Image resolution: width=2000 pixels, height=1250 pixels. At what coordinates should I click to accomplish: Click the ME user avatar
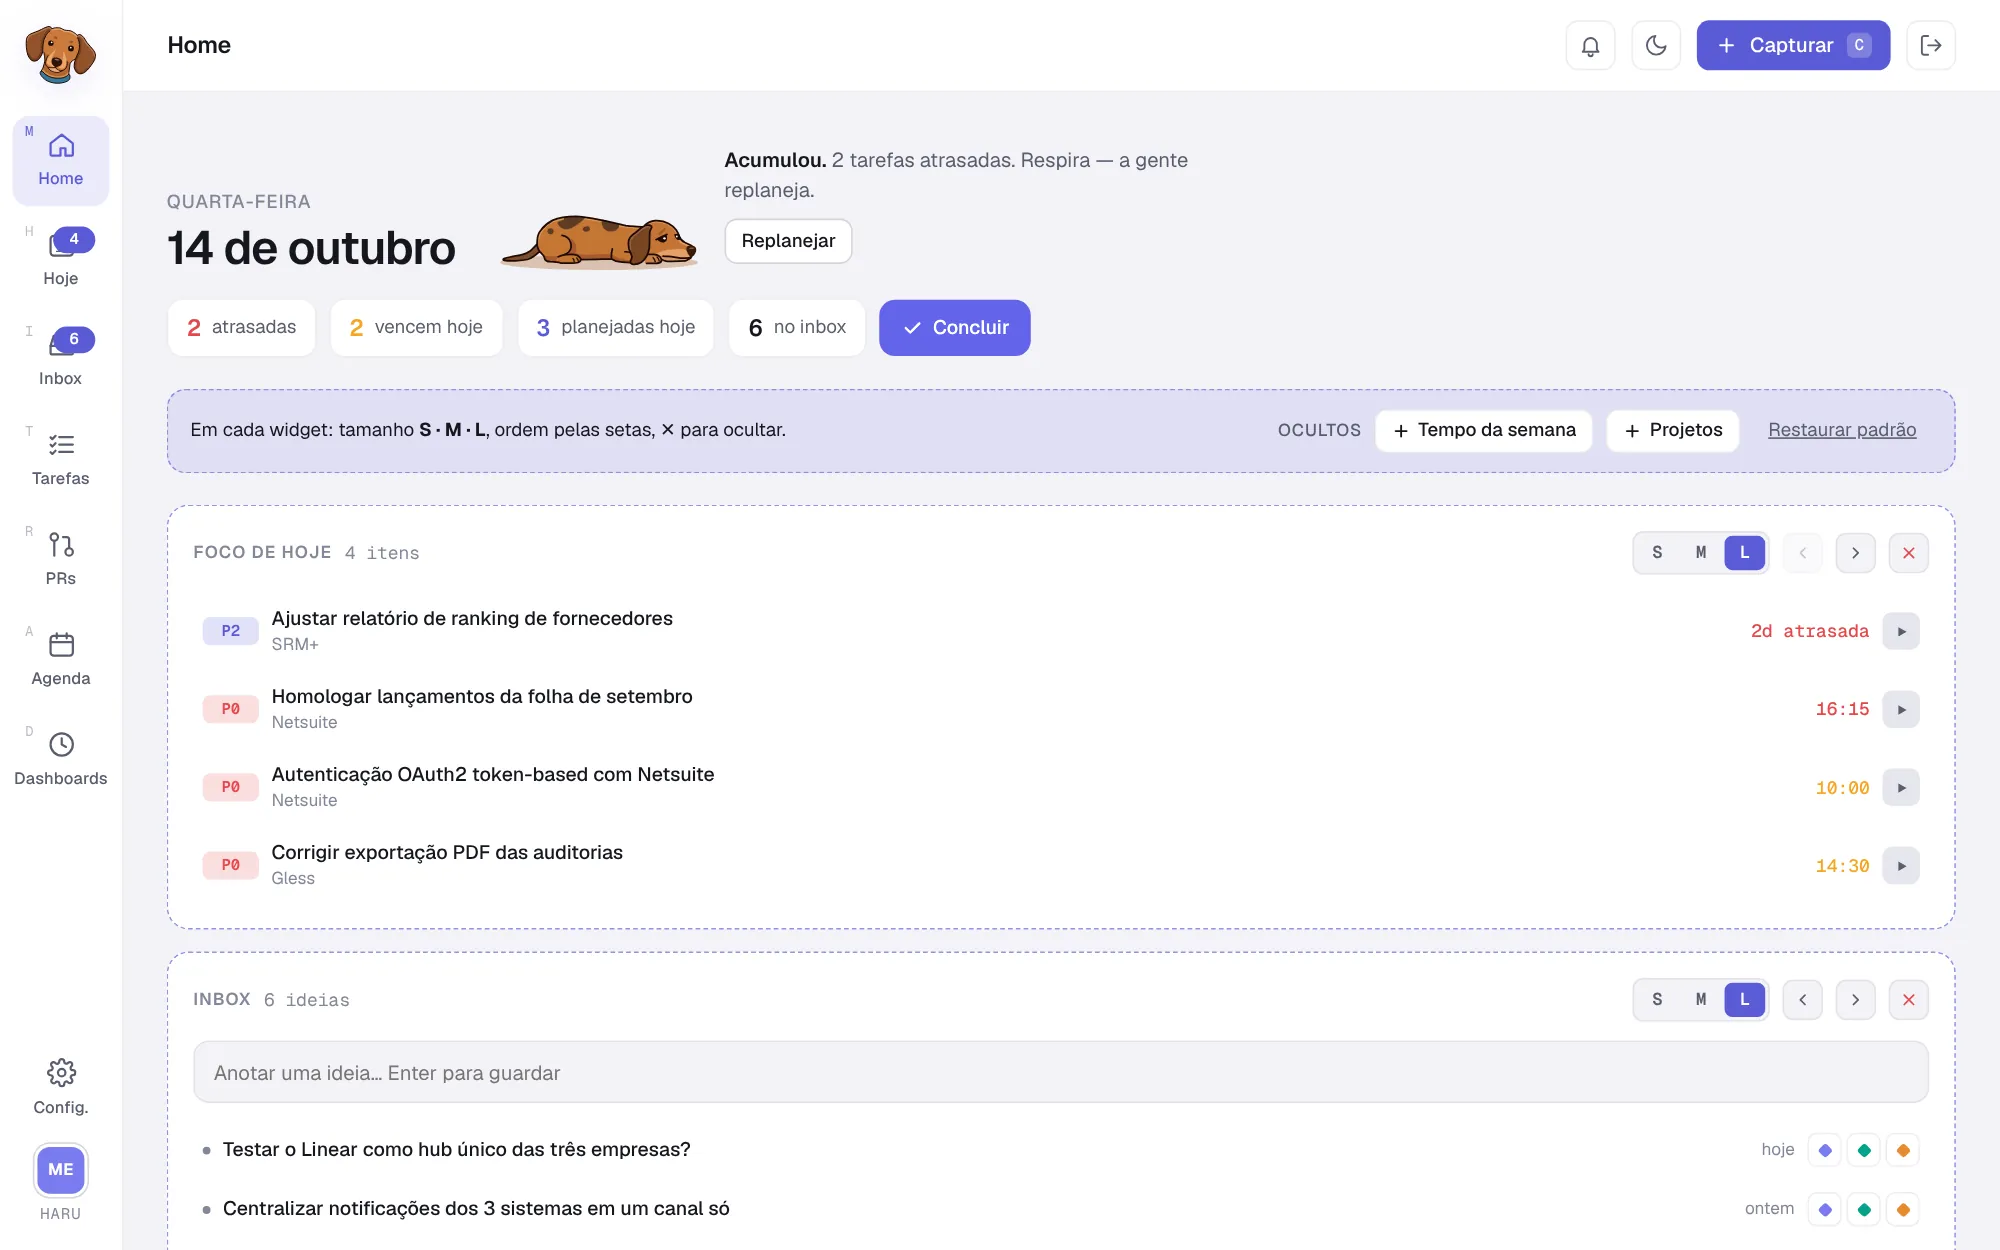point(61,1170)
